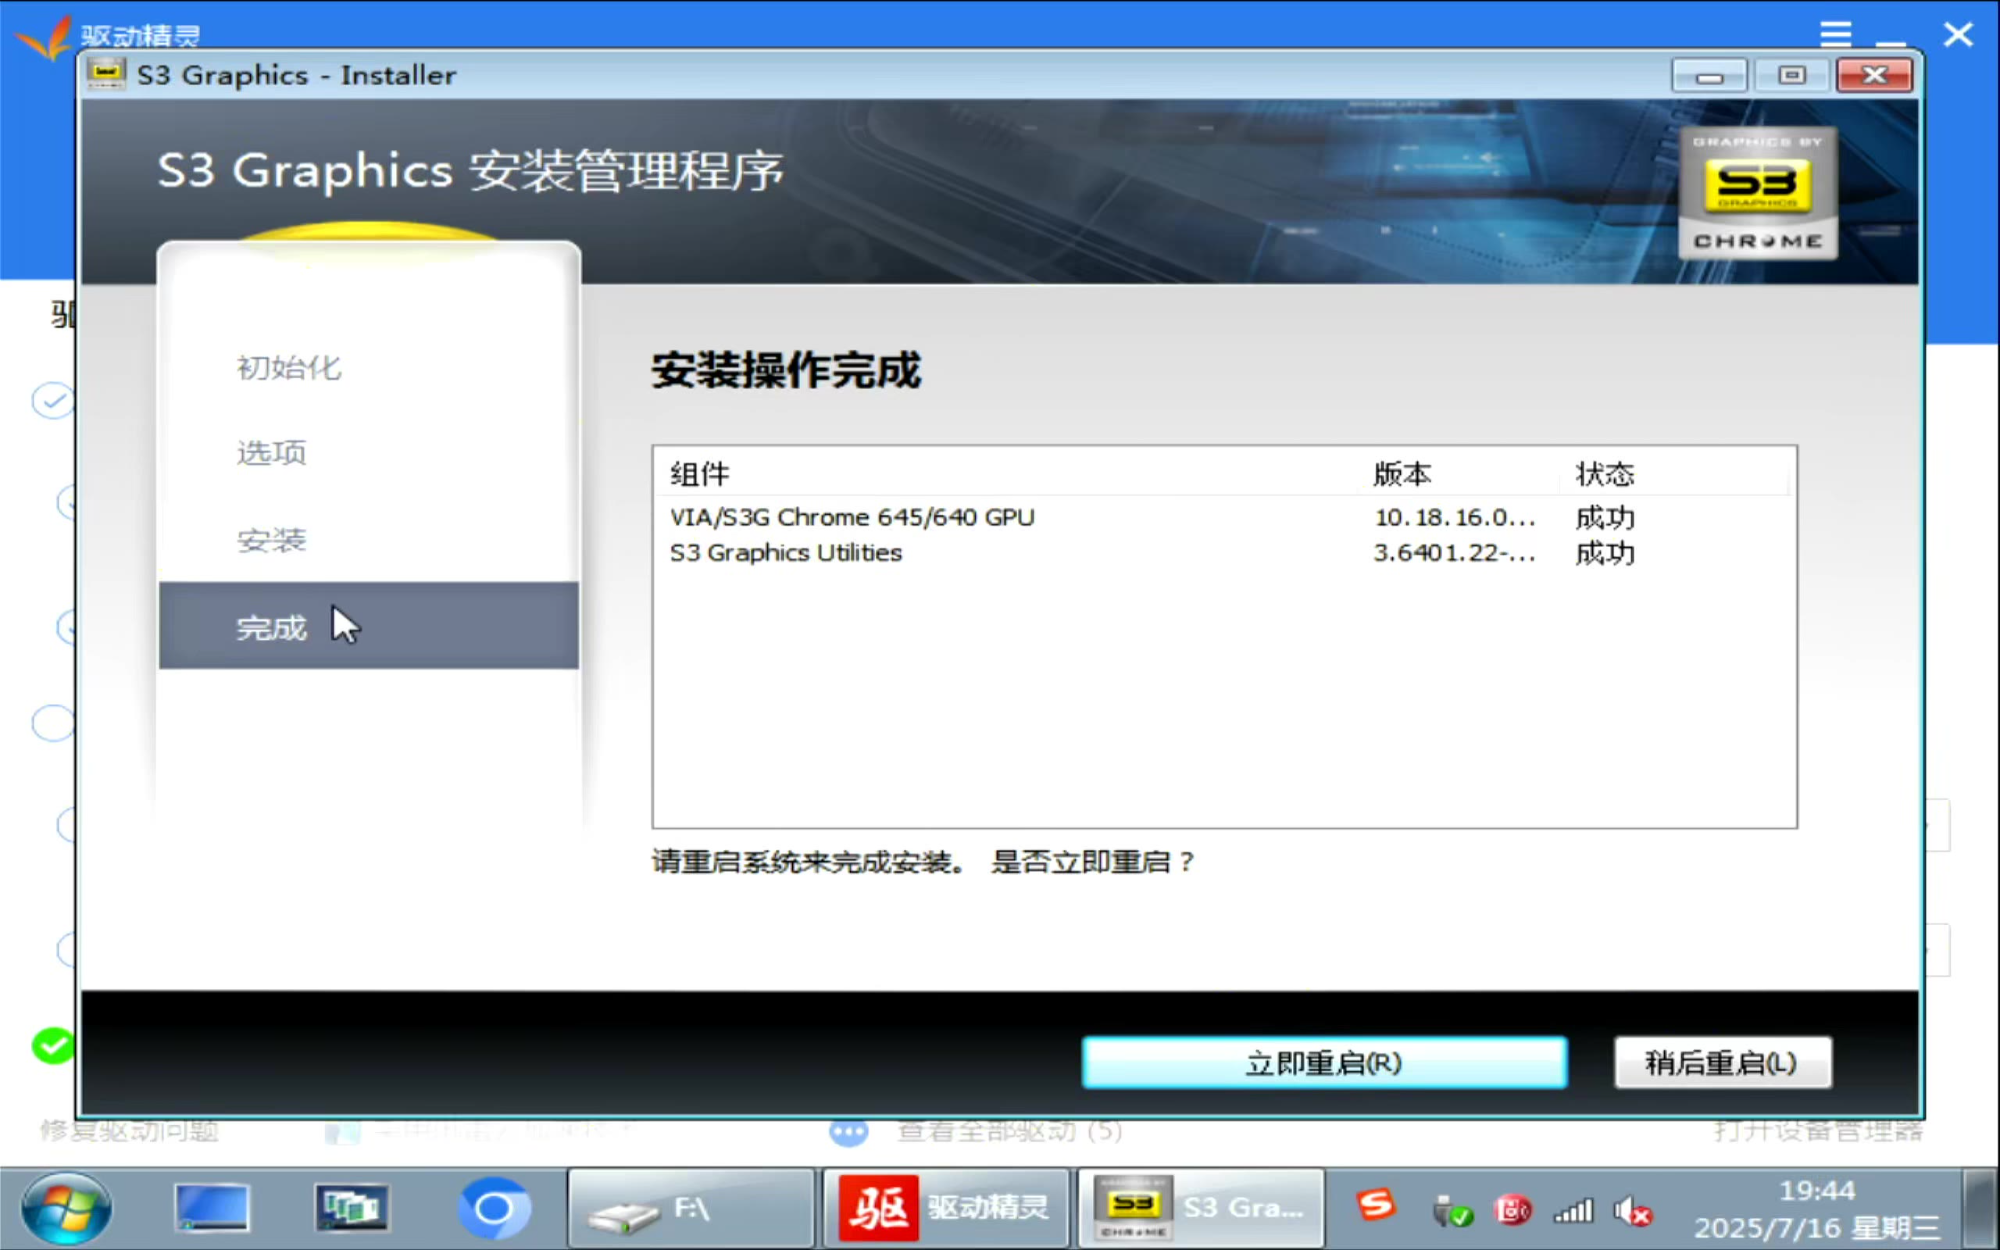Open the Windows Start menu

[67, 1209]
